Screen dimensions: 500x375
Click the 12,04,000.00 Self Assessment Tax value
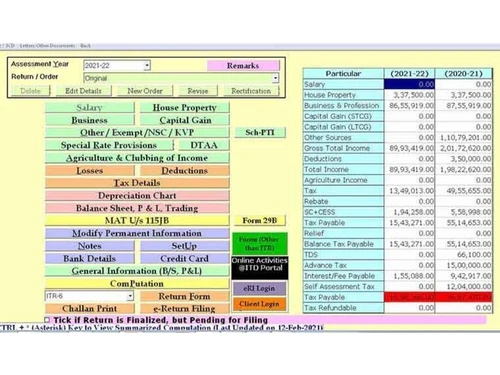point(464,286)
